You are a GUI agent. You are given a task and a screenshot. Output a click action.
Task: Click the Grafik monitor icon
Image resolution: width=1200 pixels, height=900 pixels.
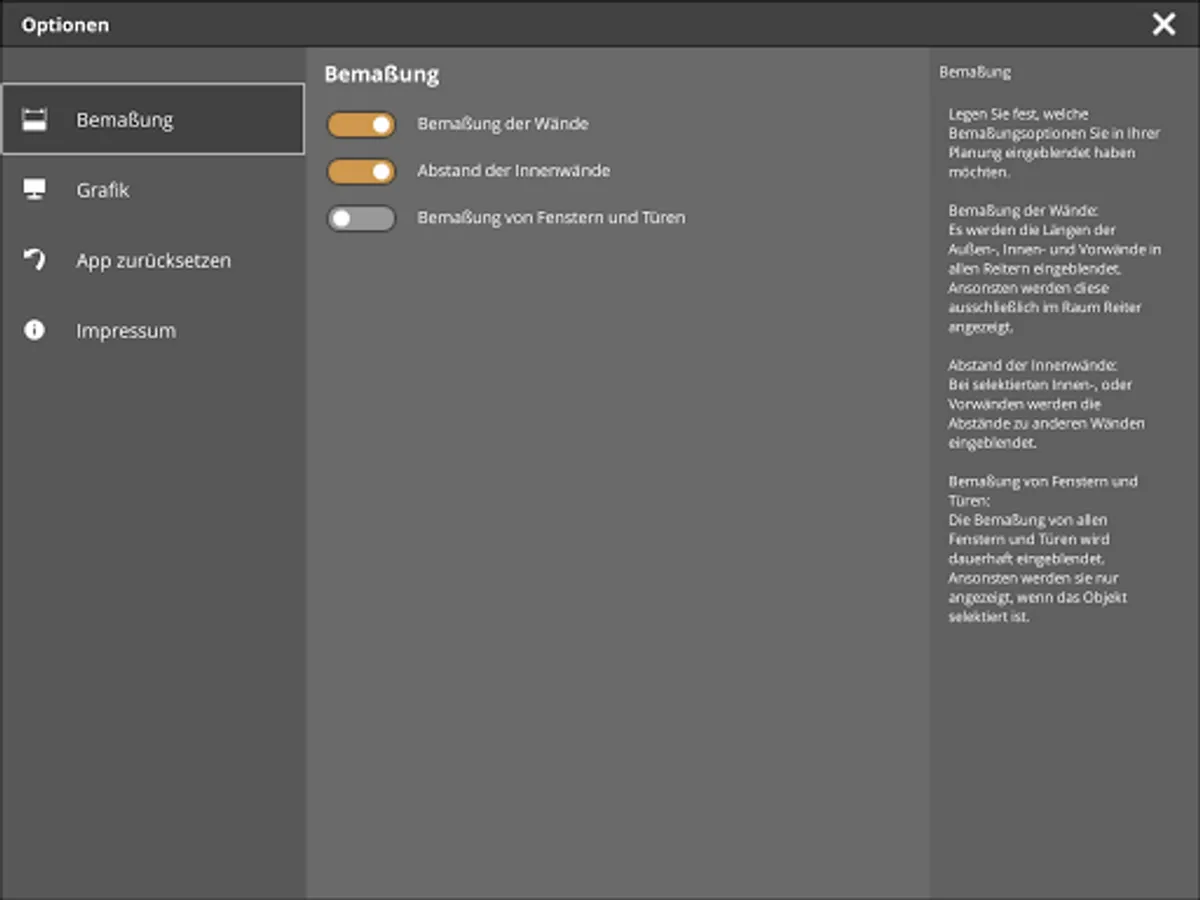(35, 190)
